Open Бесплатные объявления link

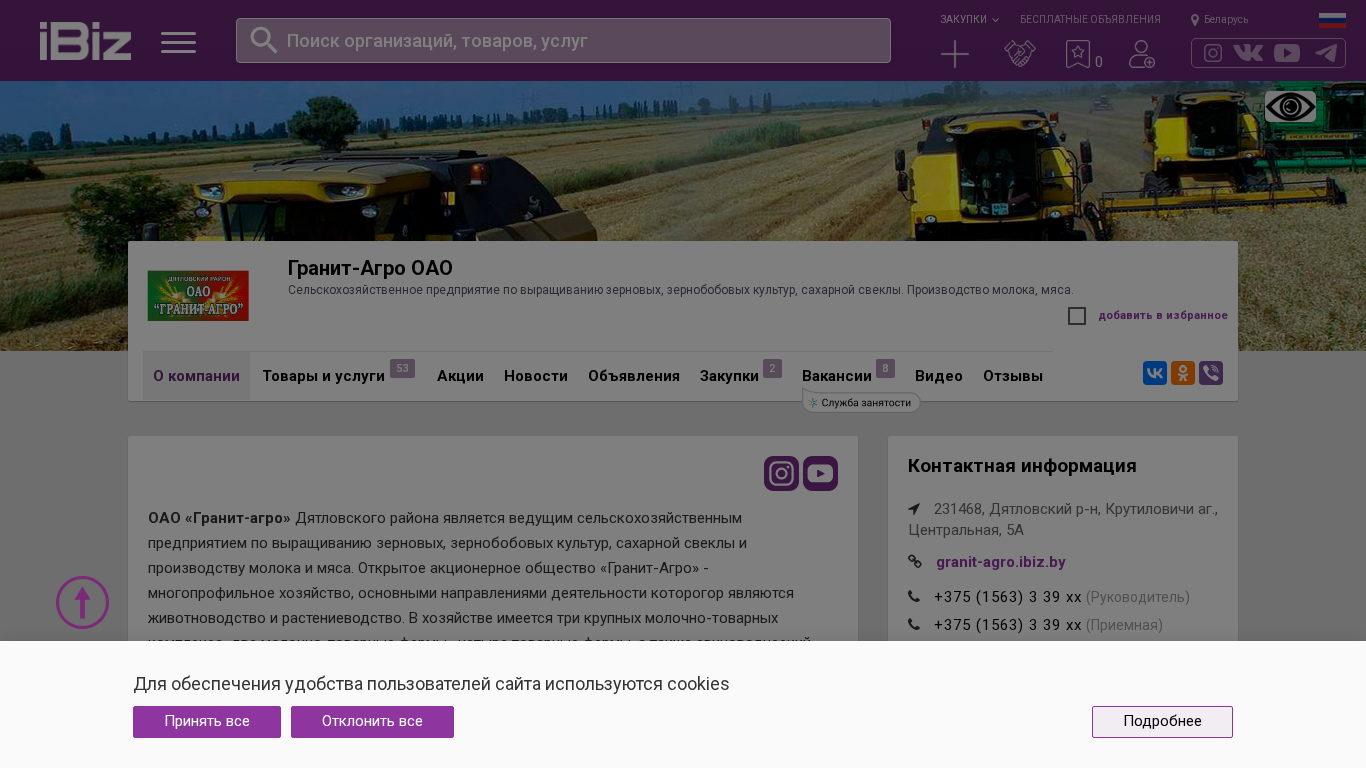[1090, 20]
